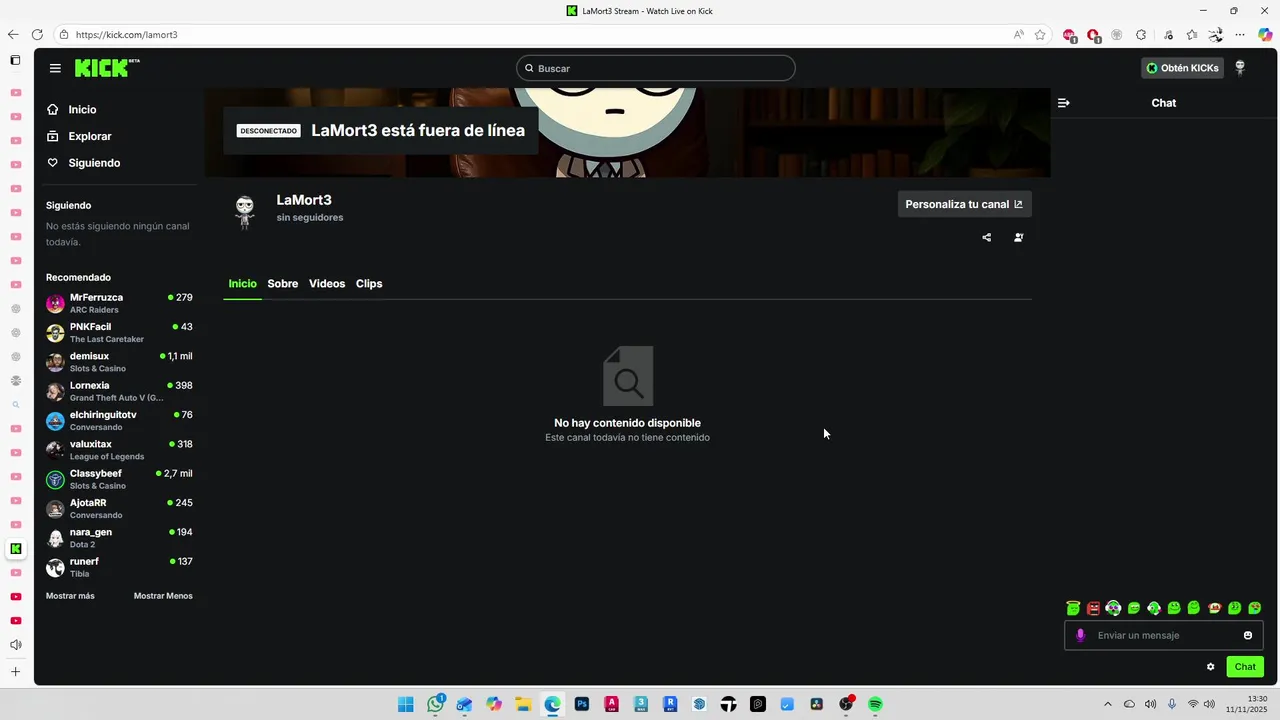Click the Obtén KICKs button
The width and height of the screenshot is (1280, 720).
[1183, 68]
